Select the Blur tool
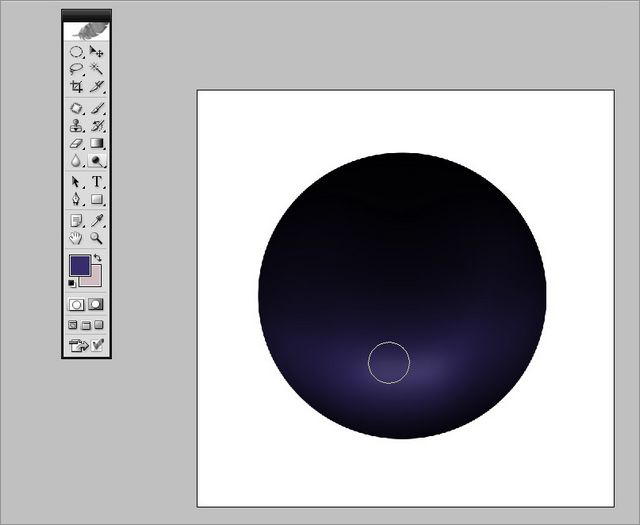 coord(76,160)
